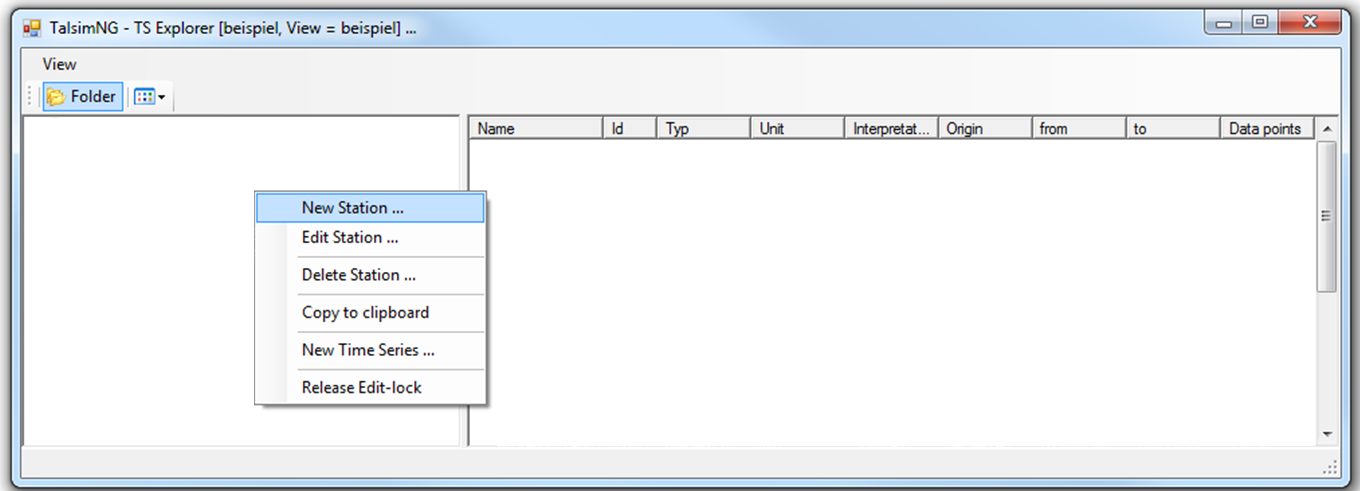
Task: Select New Time Series ... option
Action: pyautogui.click(x=368, y=350)
